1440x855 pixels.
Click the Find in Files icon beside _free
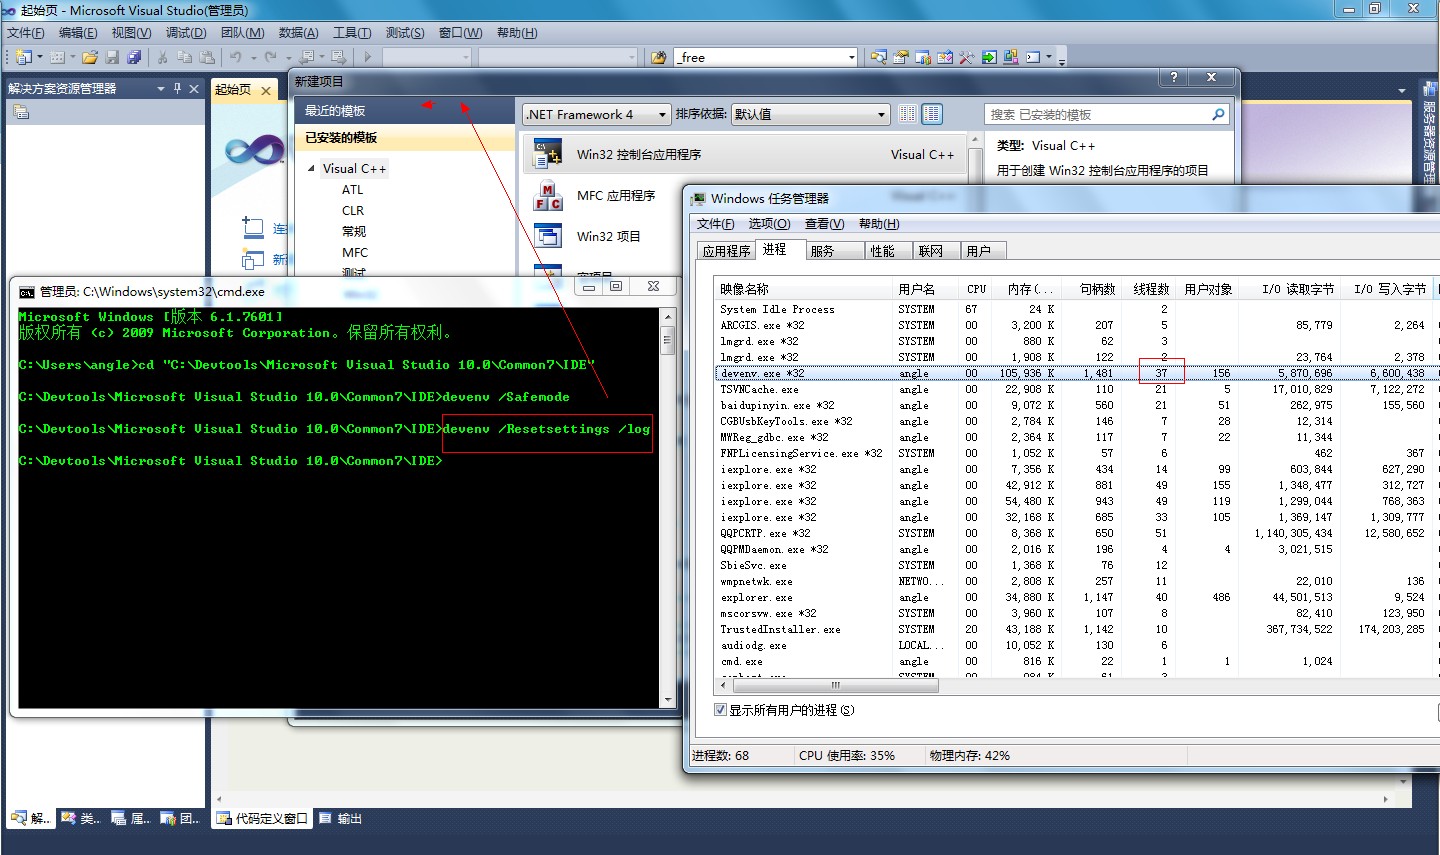pos(659,57)
